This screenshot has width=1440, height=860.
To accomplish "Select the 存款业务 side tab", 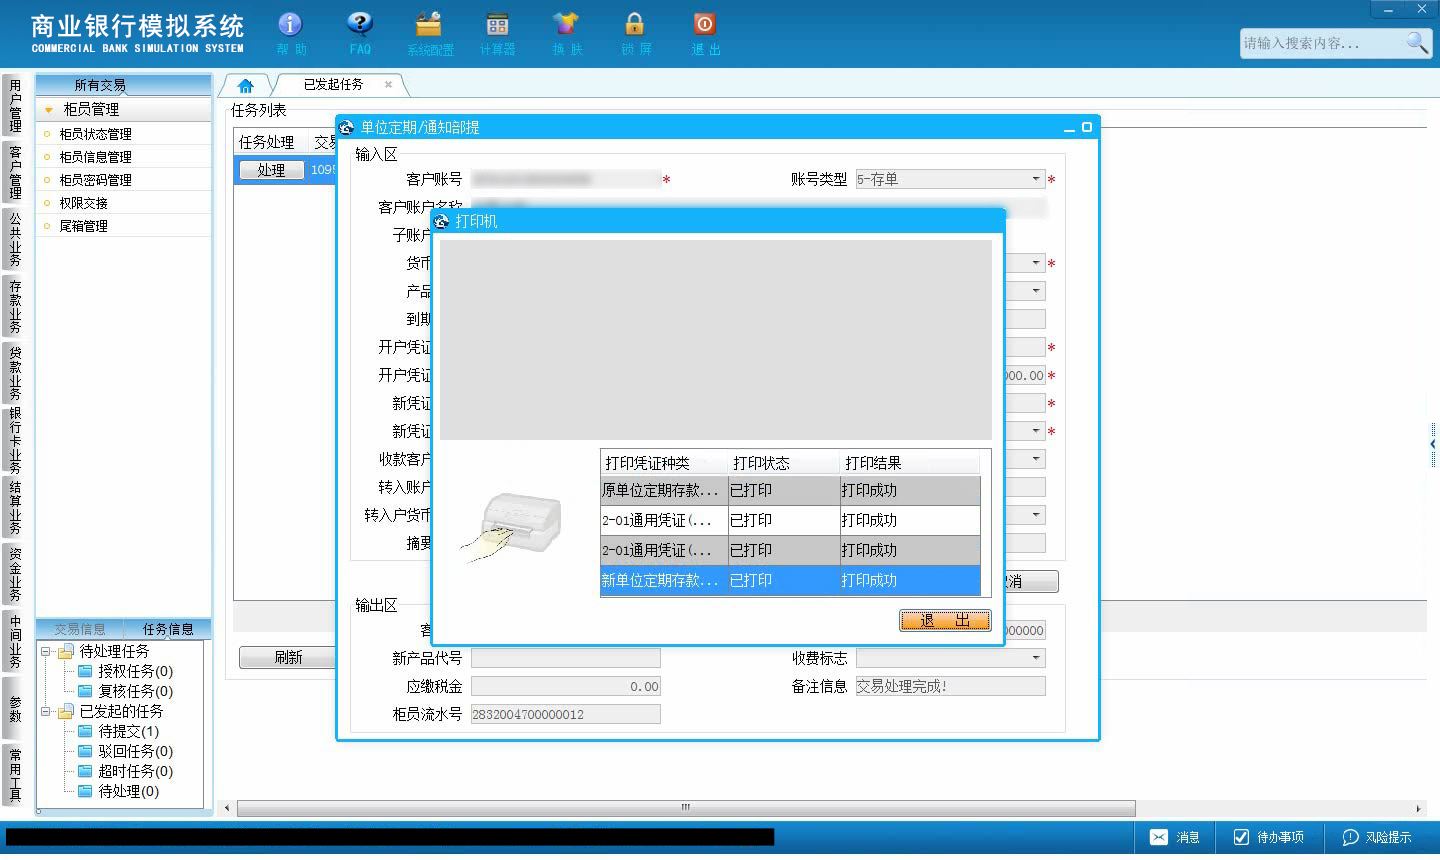I will [x=15, y=306].
